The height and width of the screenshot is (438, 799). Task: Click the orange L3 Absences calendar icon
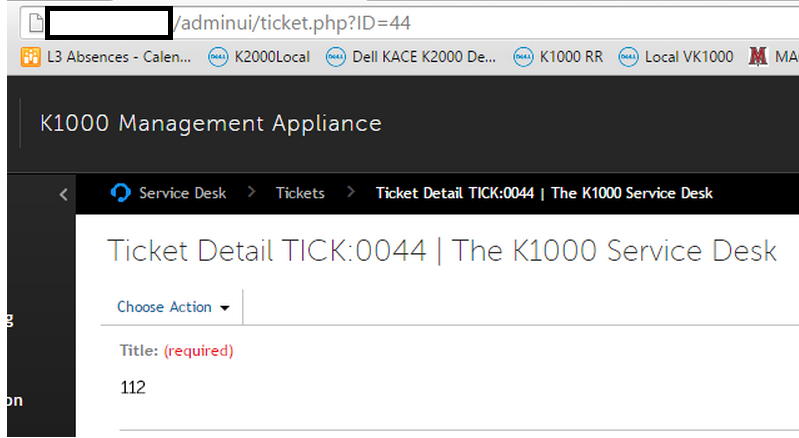[31, 57]
